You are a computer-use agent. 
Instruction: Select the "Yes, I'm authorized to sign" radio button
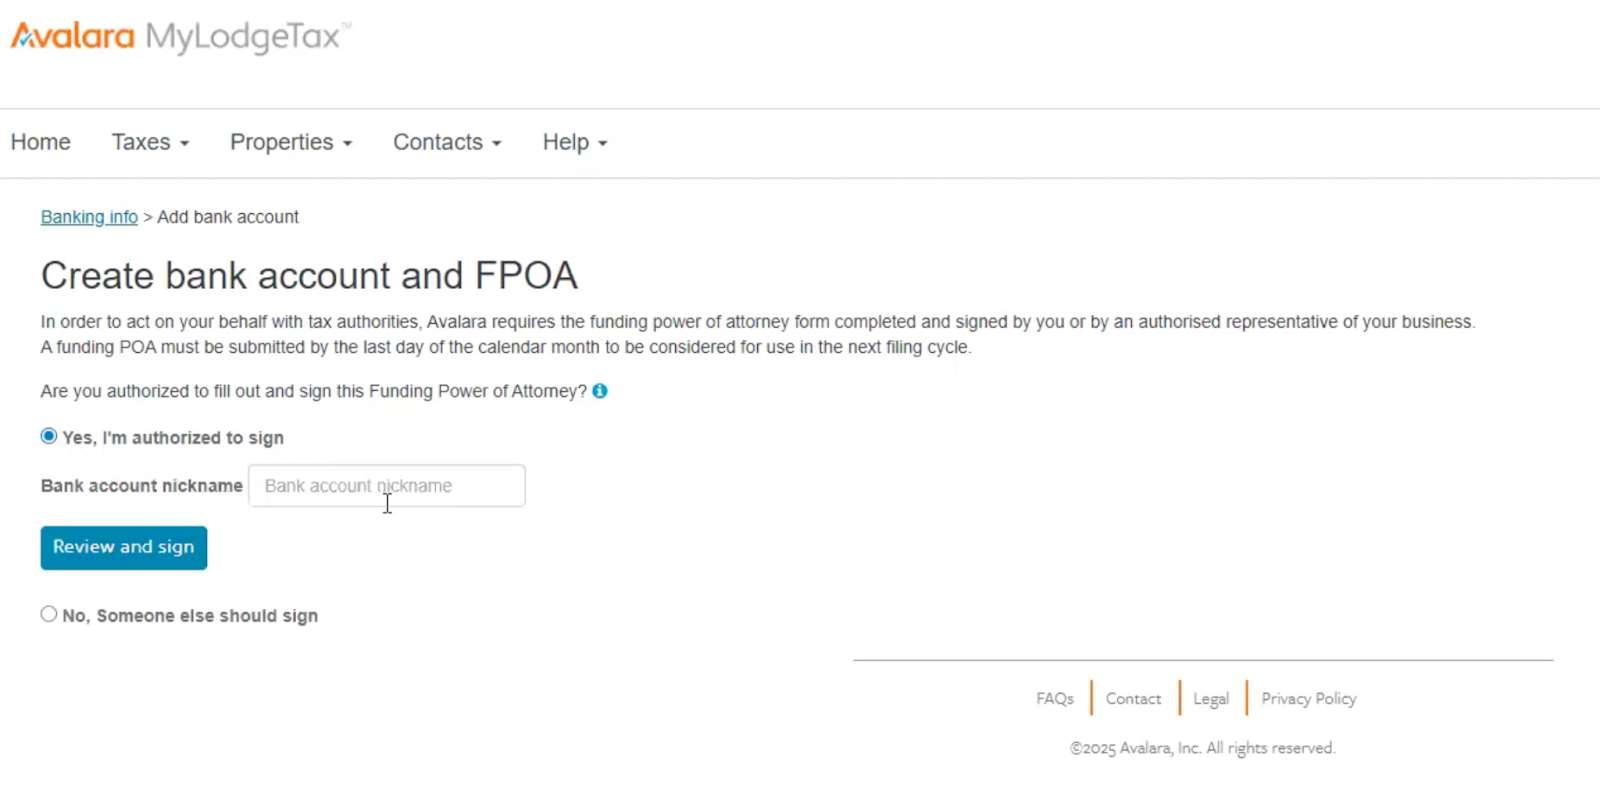(48, 435)
